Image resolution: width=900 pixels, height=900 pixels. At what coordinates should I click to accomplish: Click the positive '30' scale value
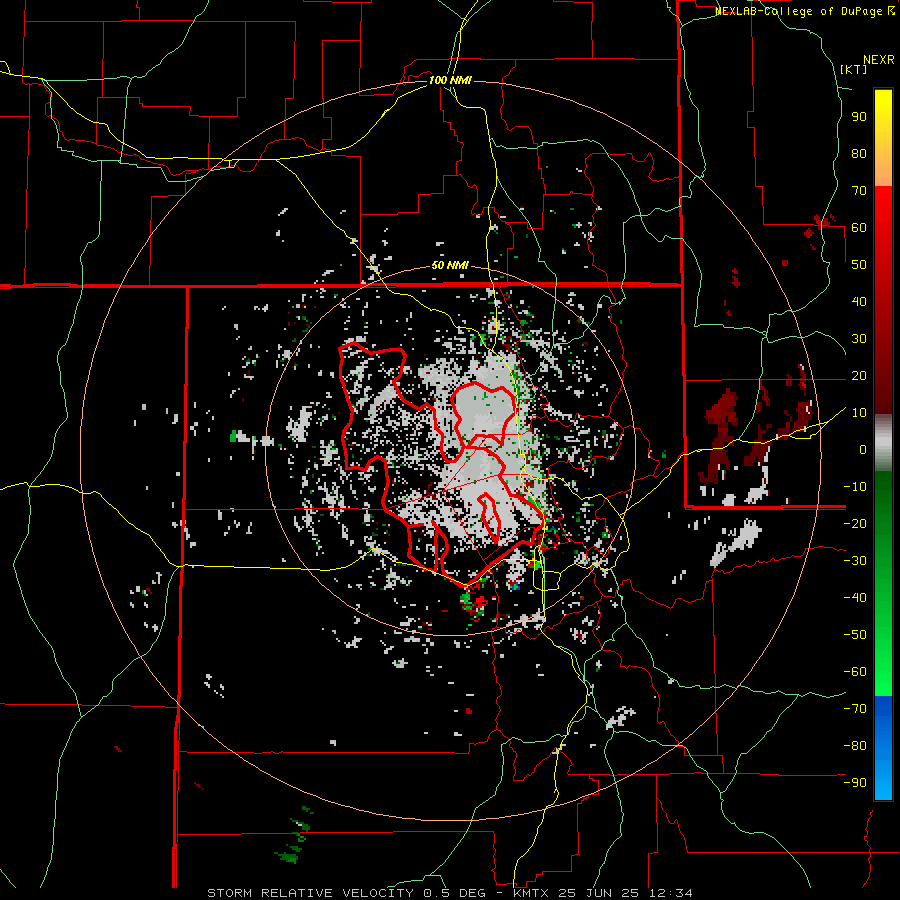click(859, 339)
